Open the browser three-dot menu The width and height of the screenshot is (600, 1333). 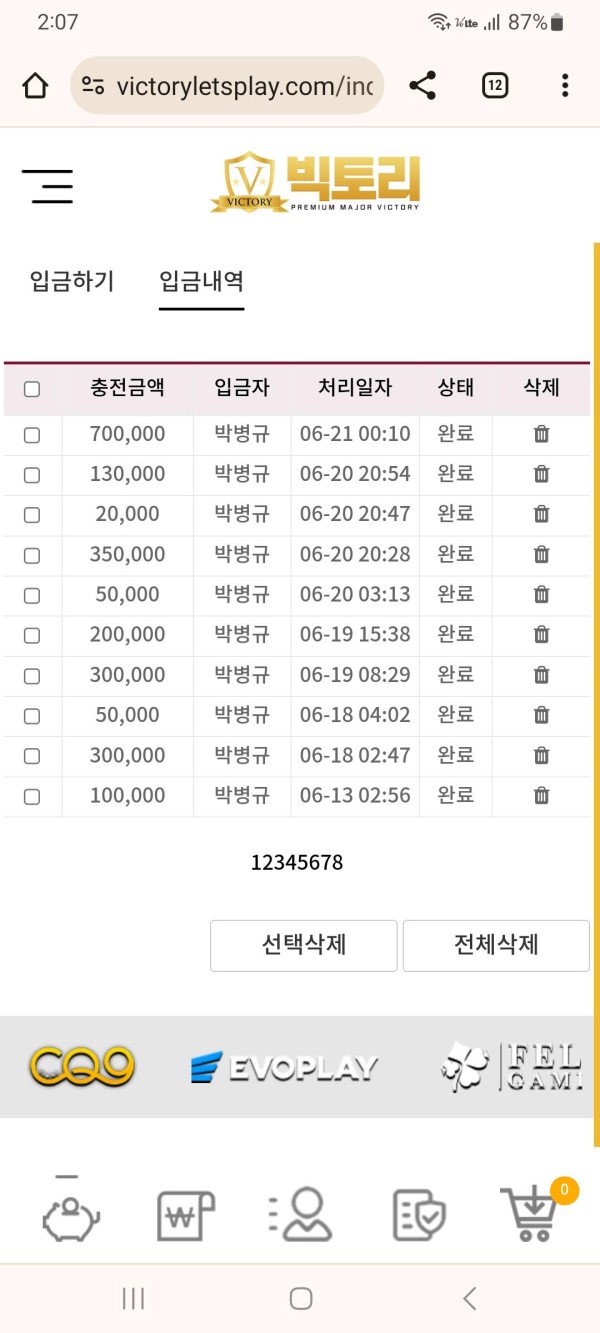[565, 86]
